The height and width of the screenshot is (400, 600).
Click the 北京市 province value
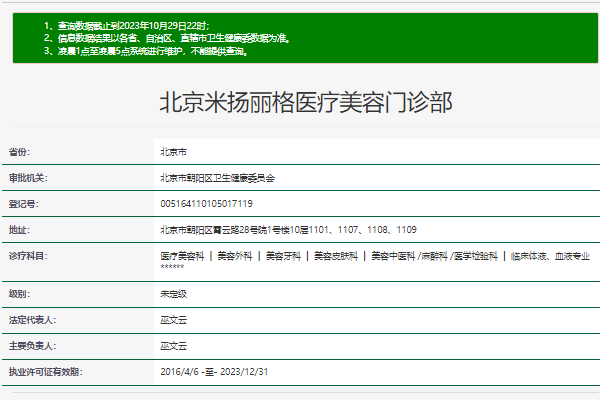tap(174, 152)
